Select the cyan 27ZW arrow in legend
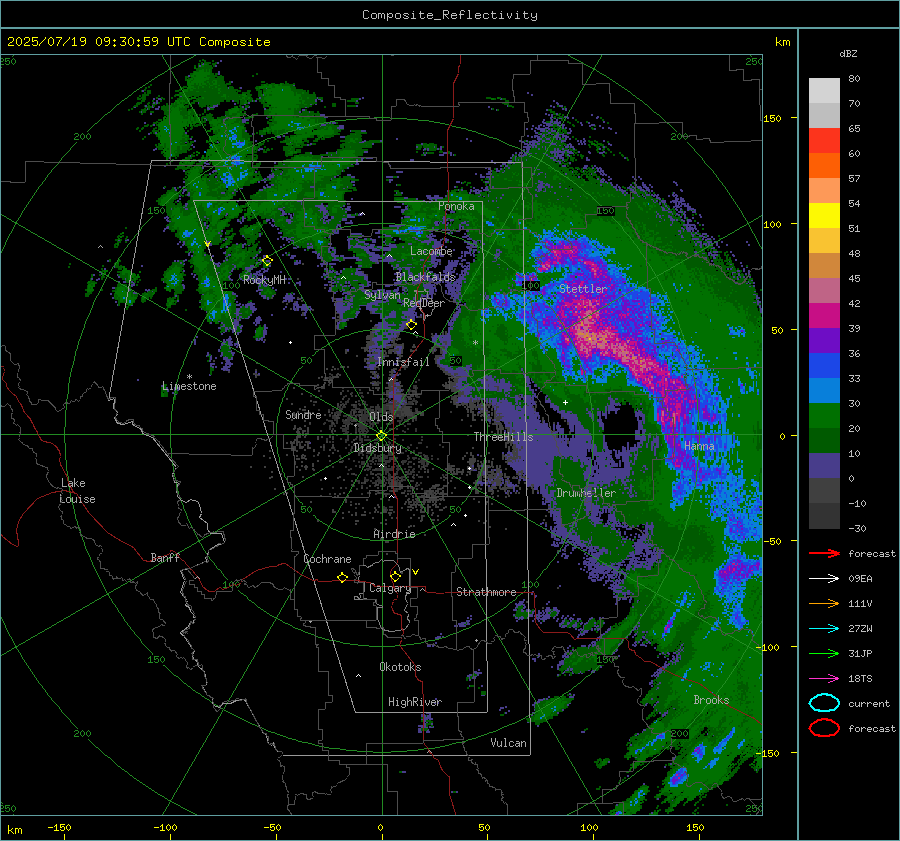This screenshot has width=900, height=841. click(824, 629)
